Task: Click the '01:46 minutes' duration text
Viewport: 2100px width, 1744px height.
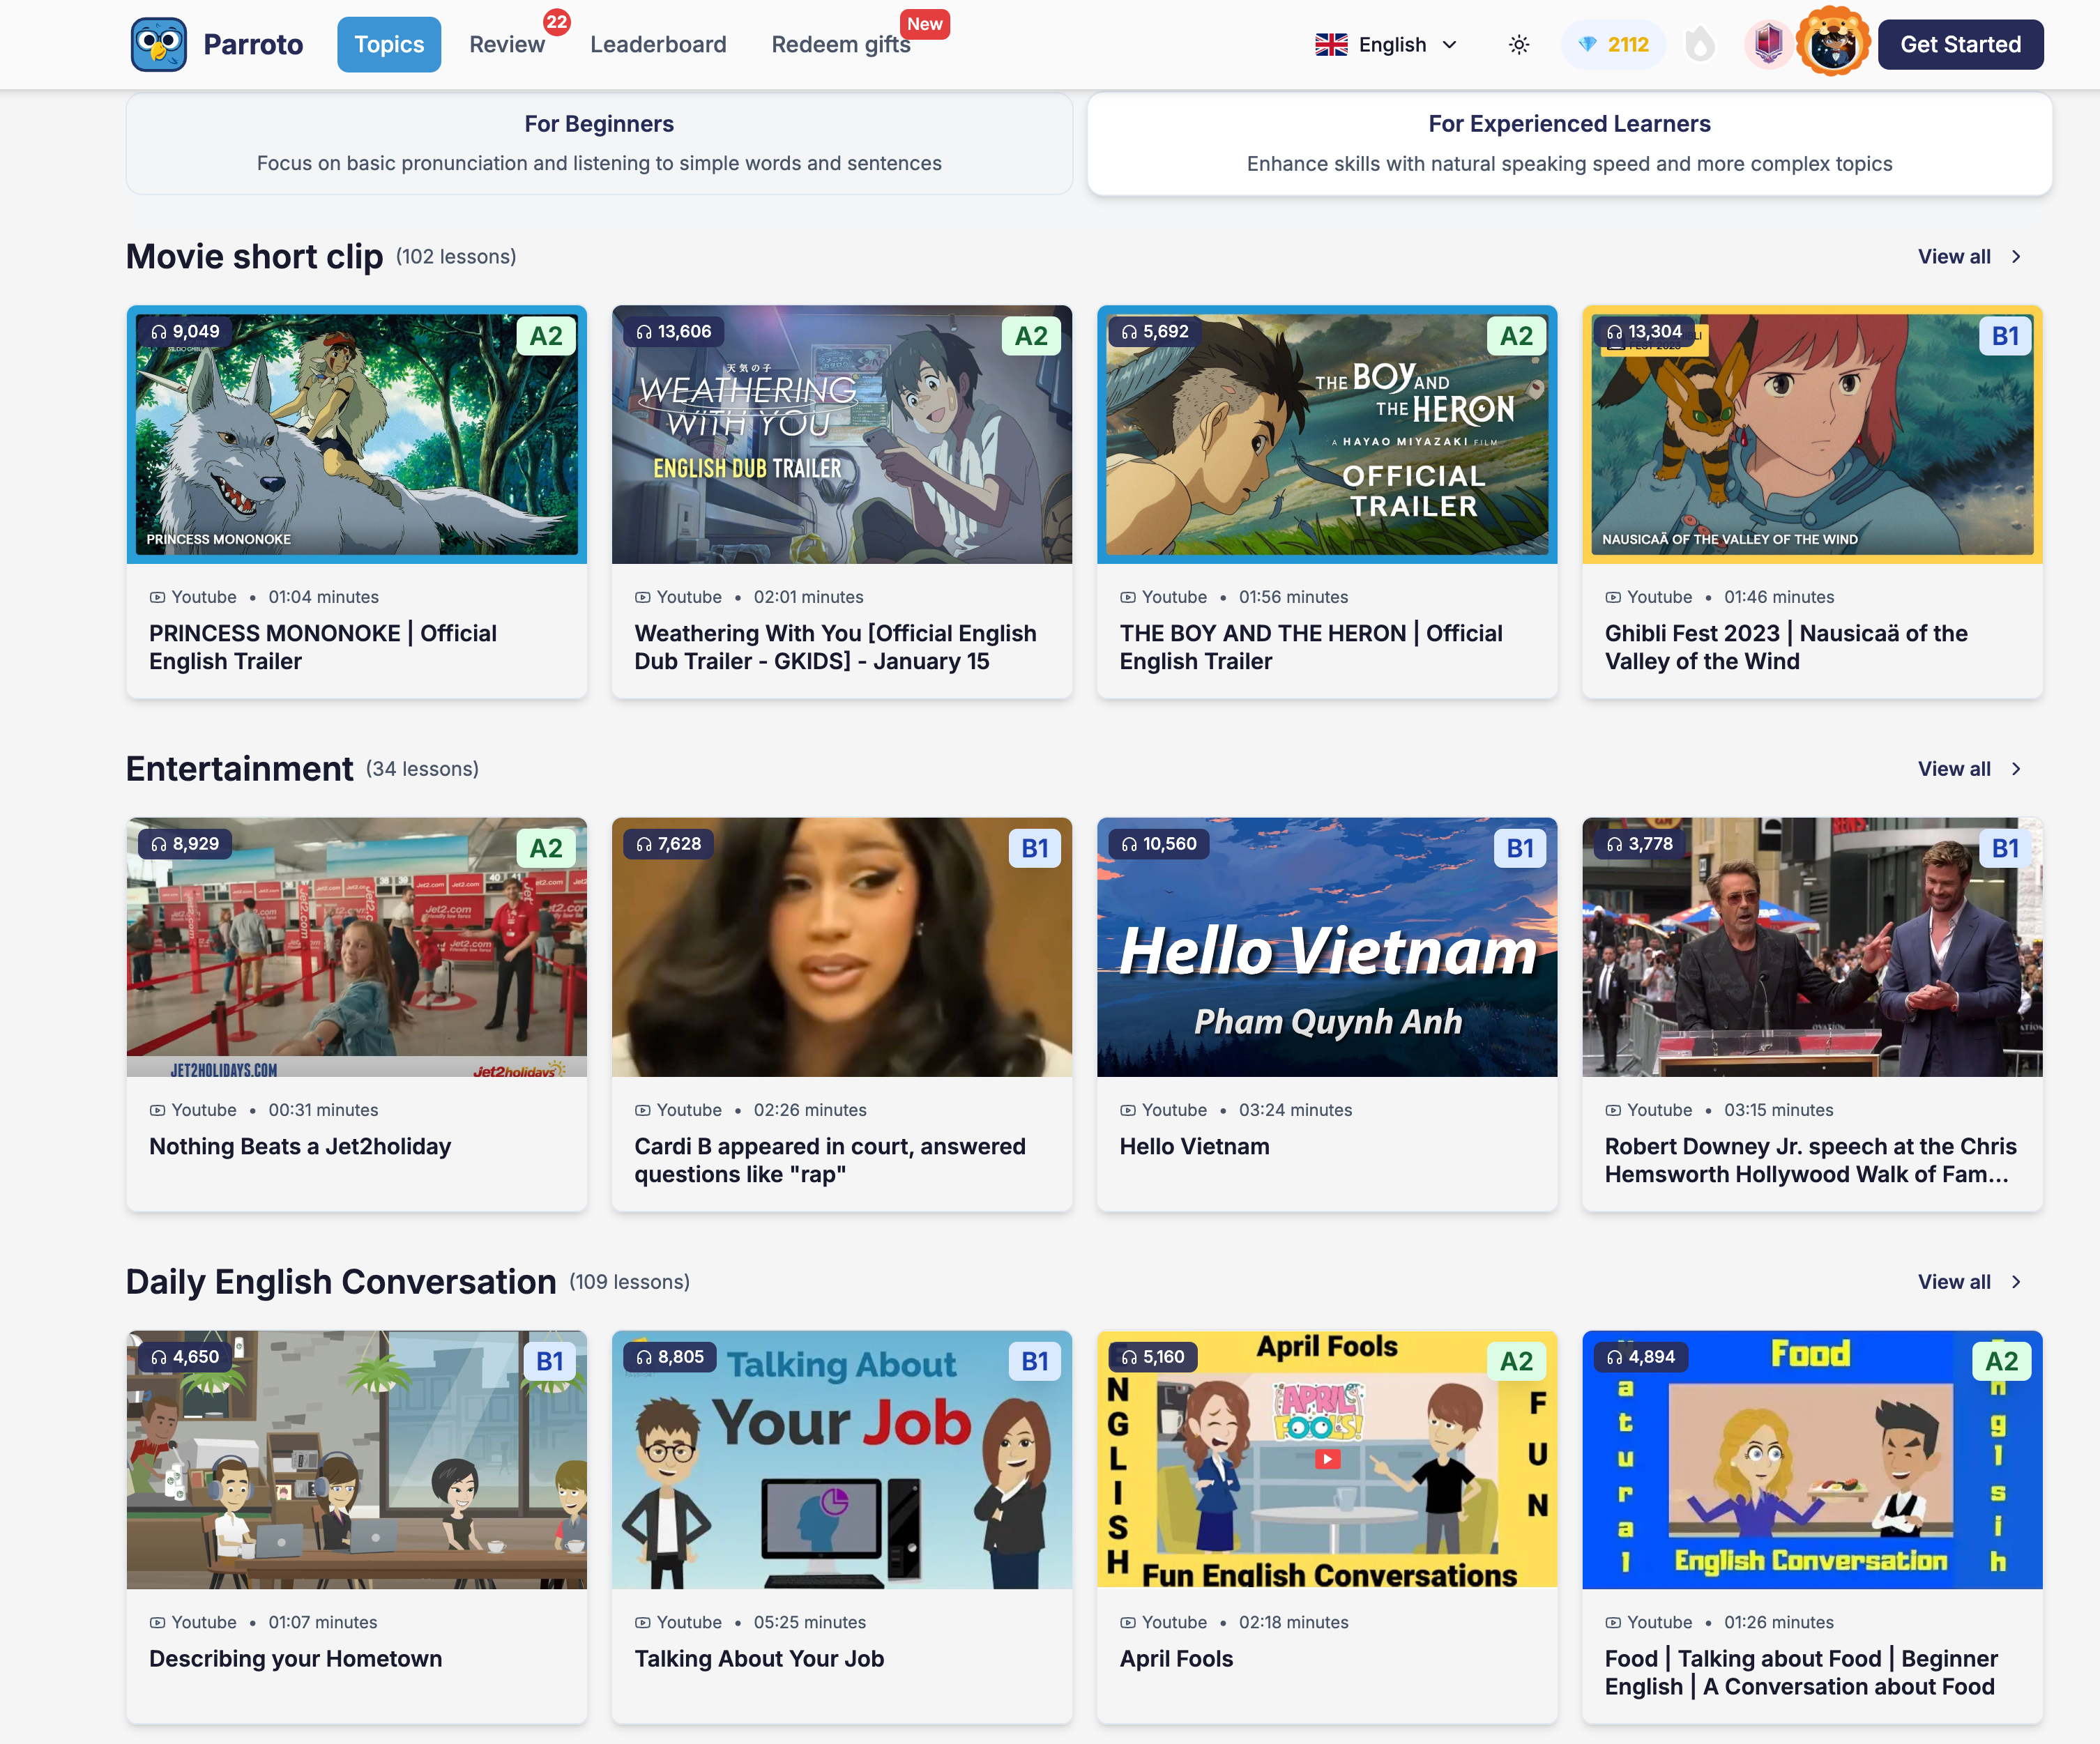Action: (1779, 598)
